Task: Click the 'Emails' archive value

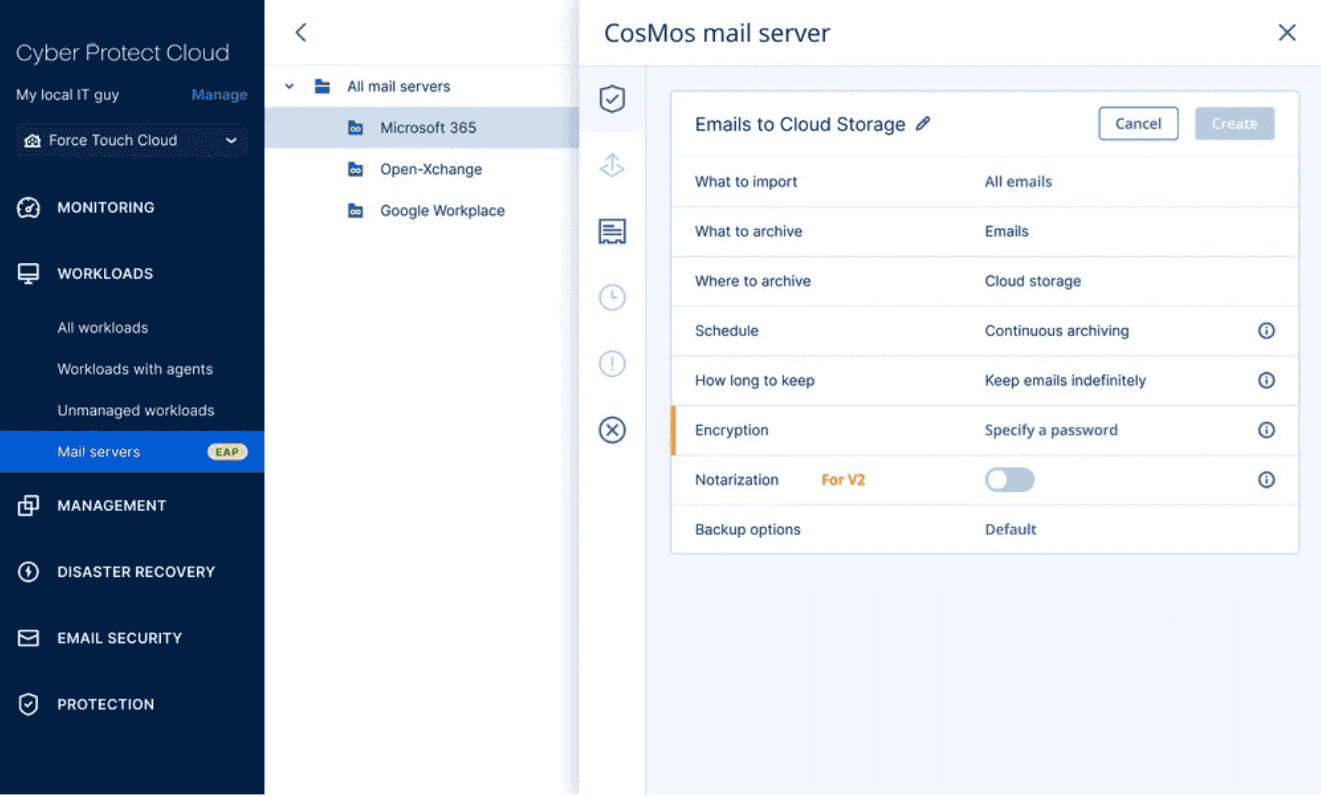Action: pos(1006,231)
